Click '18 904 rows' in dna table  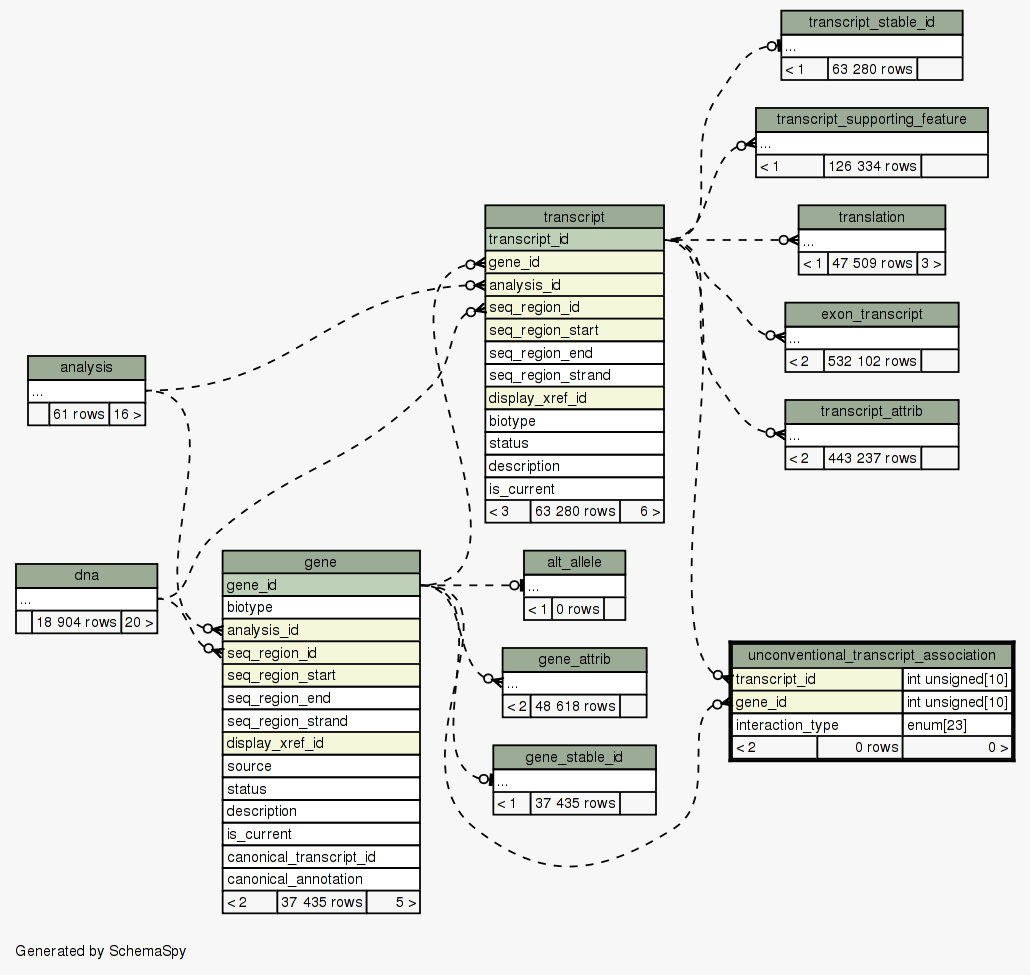pos(76,622)
